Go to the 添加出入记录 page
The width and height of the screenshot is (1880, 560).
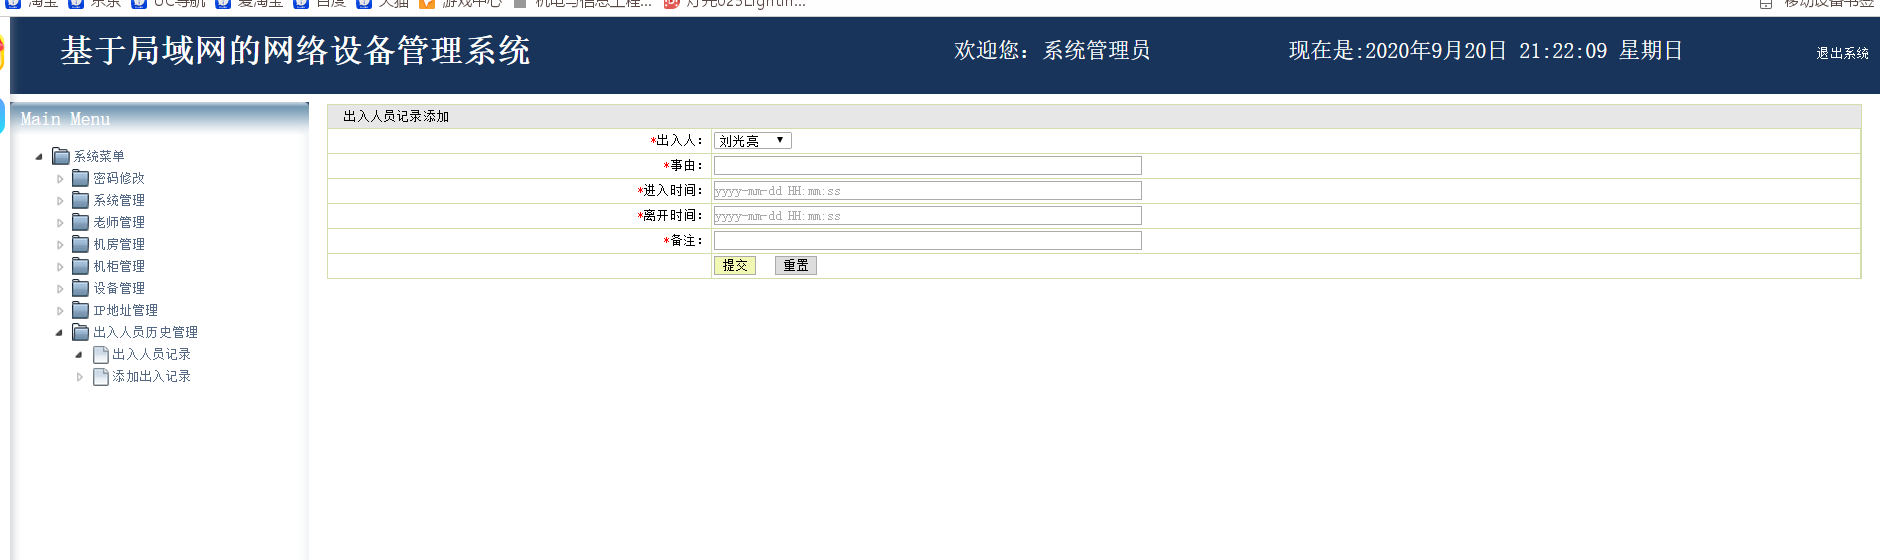click(x=151, y=376)
